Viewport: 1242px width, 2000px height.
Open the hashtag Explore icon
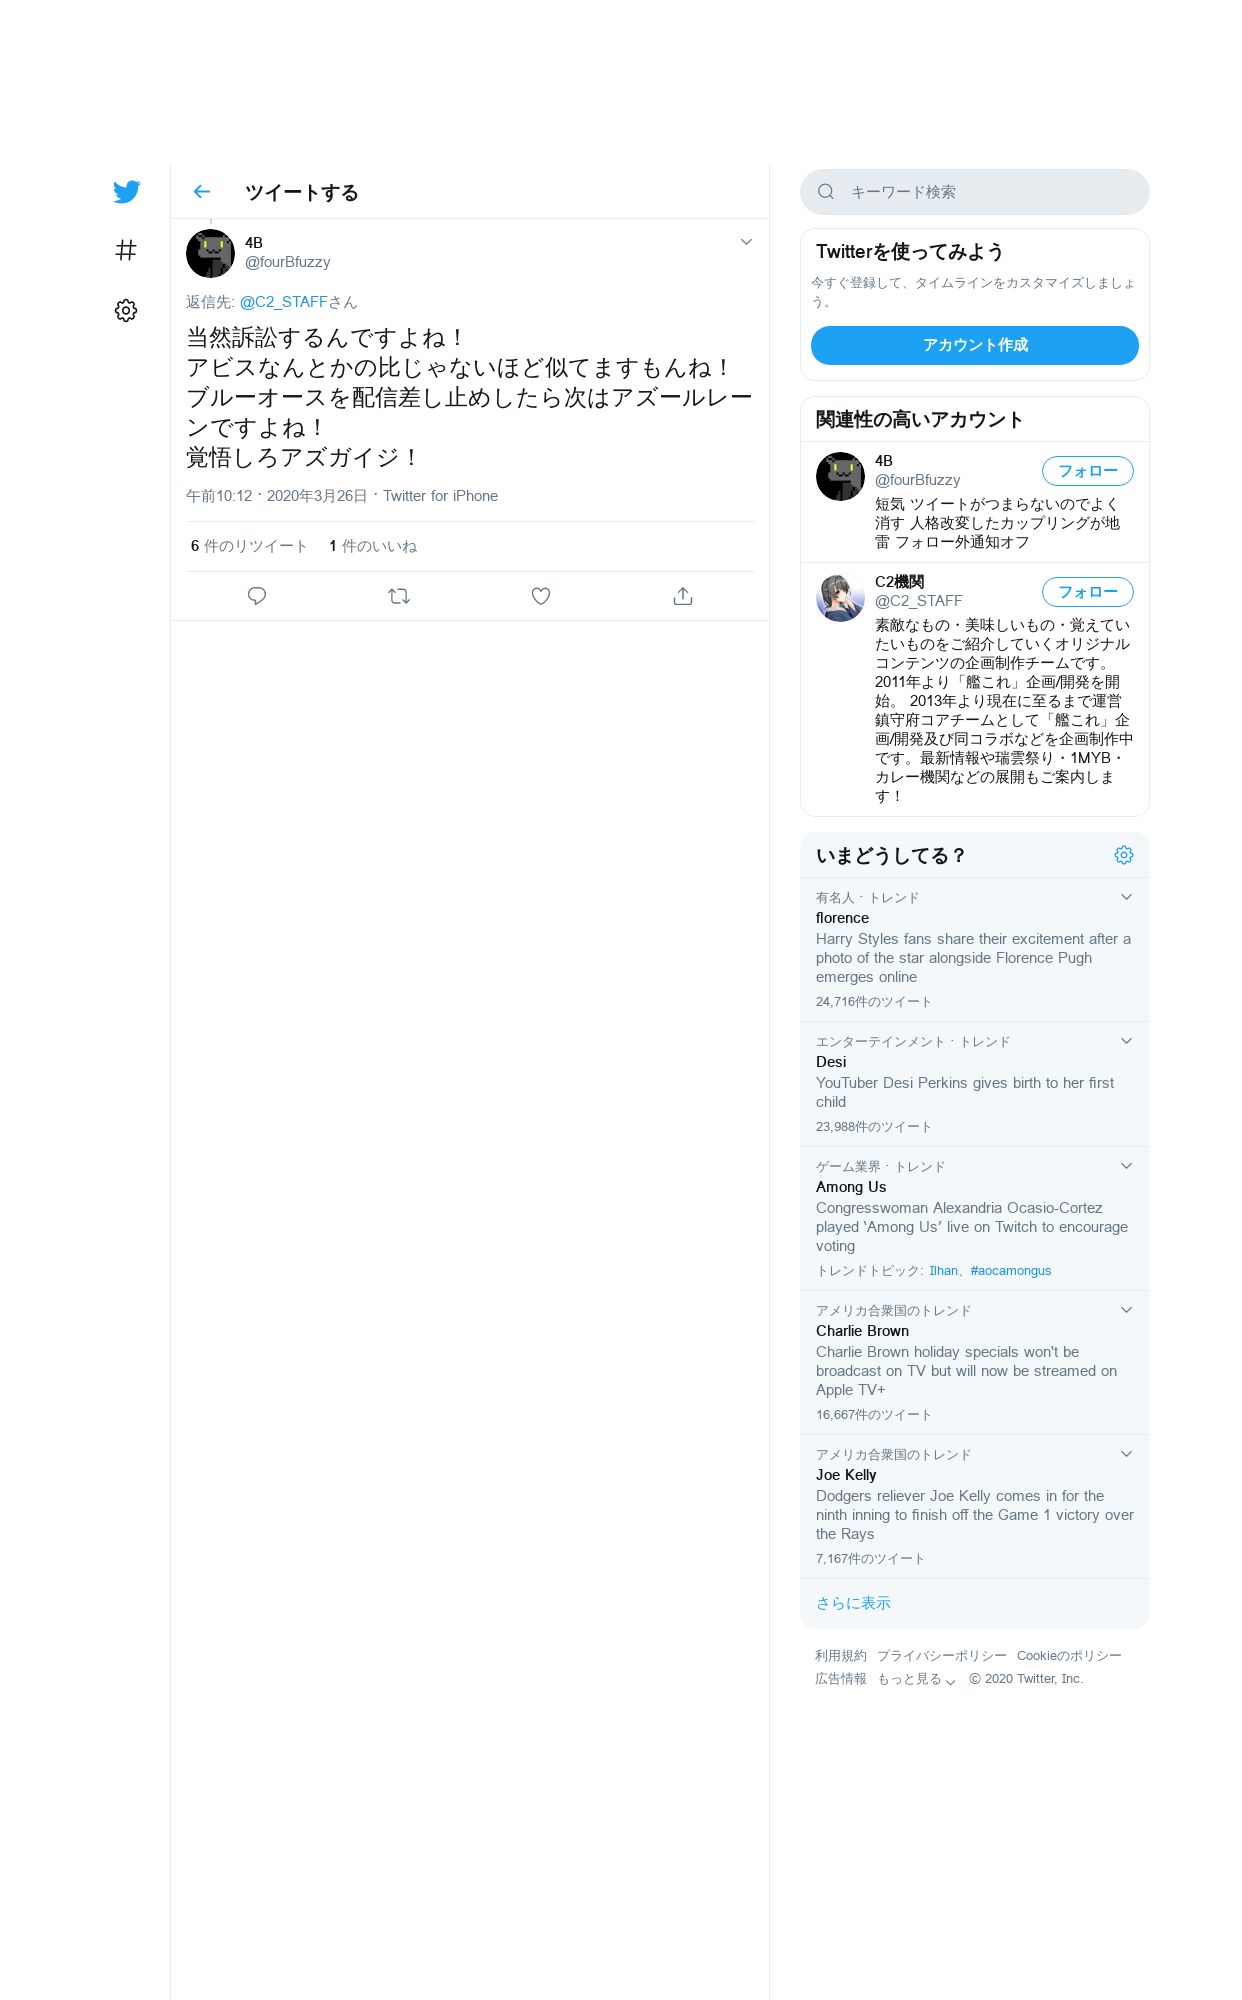[x=126, y=250]
